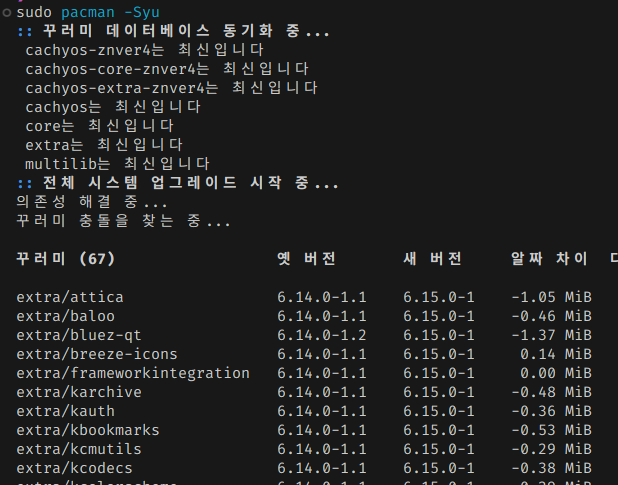
Task: Click the "-0.48 MiB" size for karchive
Action: click(x=551, y=392)
